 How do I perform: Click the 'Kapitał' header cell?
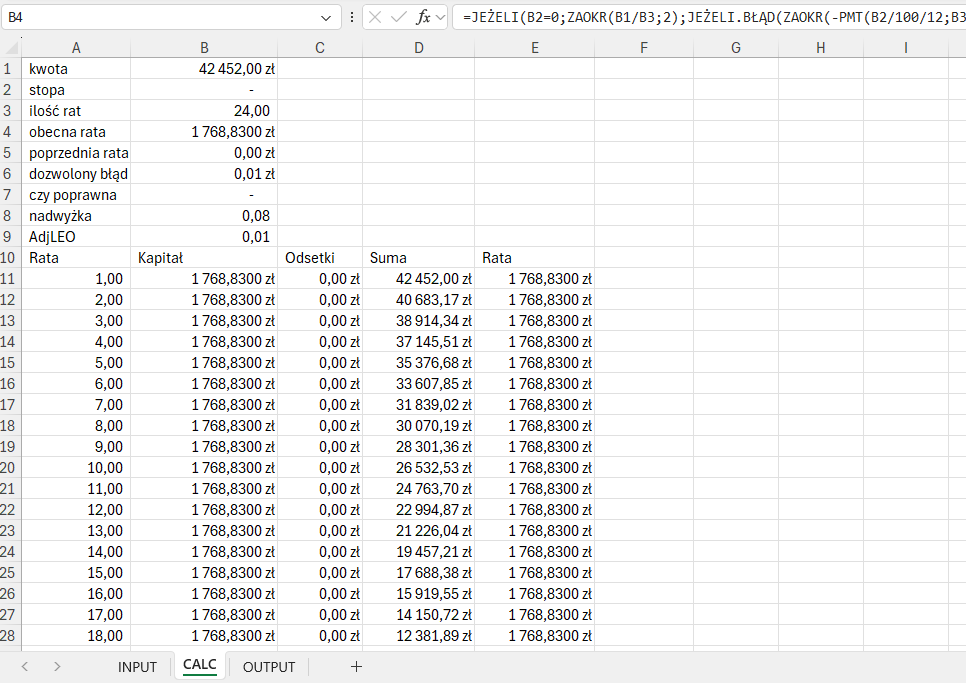click(204, 257)
